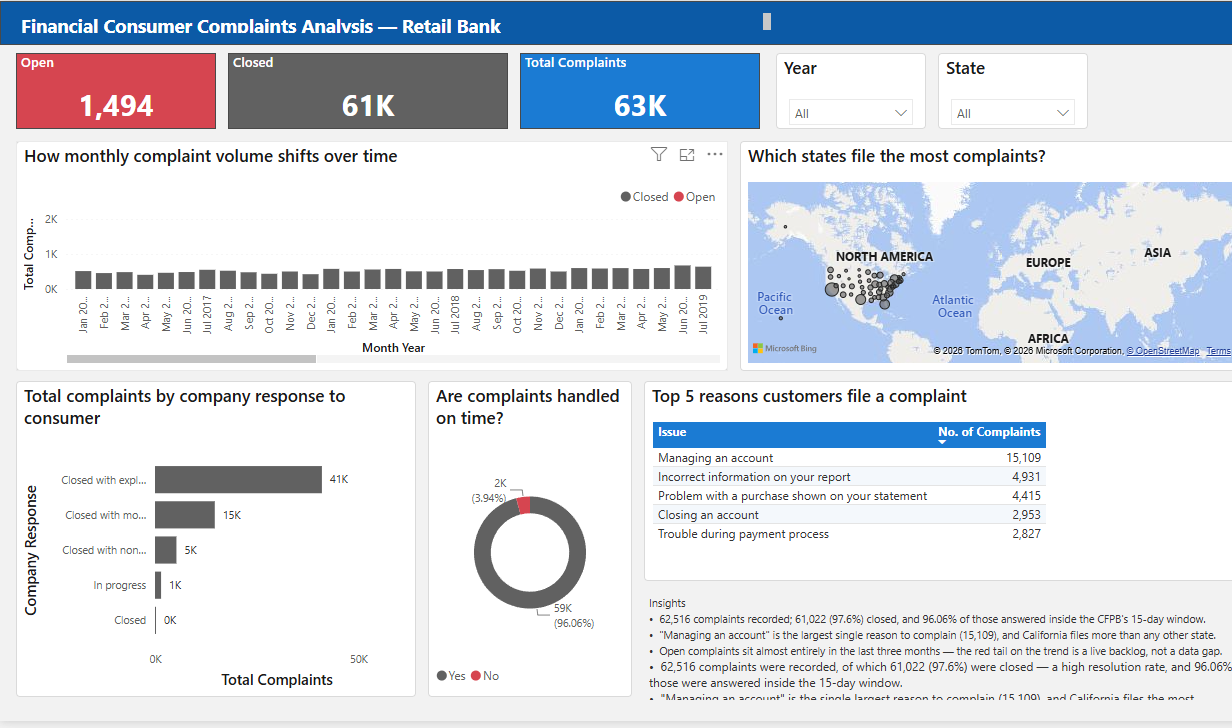
Task: Sort by No. of Complaints column header
Action: (x=989, y=432)
